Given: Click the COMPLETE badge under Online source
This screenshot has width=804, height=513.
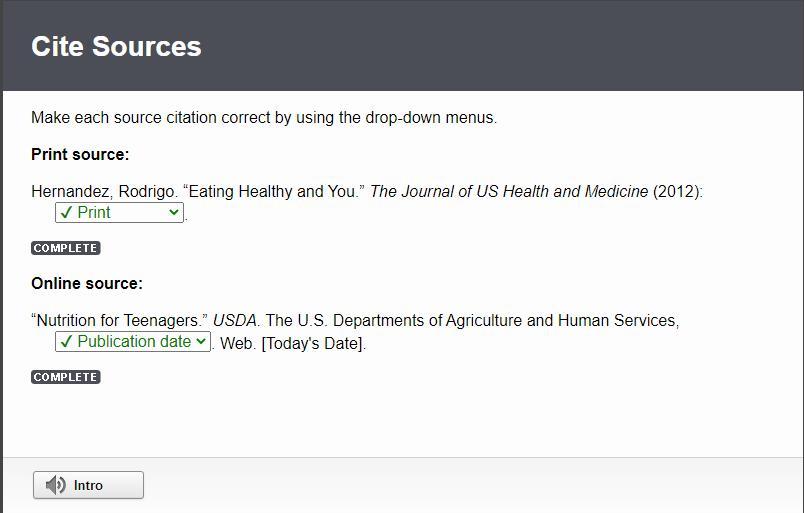Looking at the screenshot, I should (66, 377).
